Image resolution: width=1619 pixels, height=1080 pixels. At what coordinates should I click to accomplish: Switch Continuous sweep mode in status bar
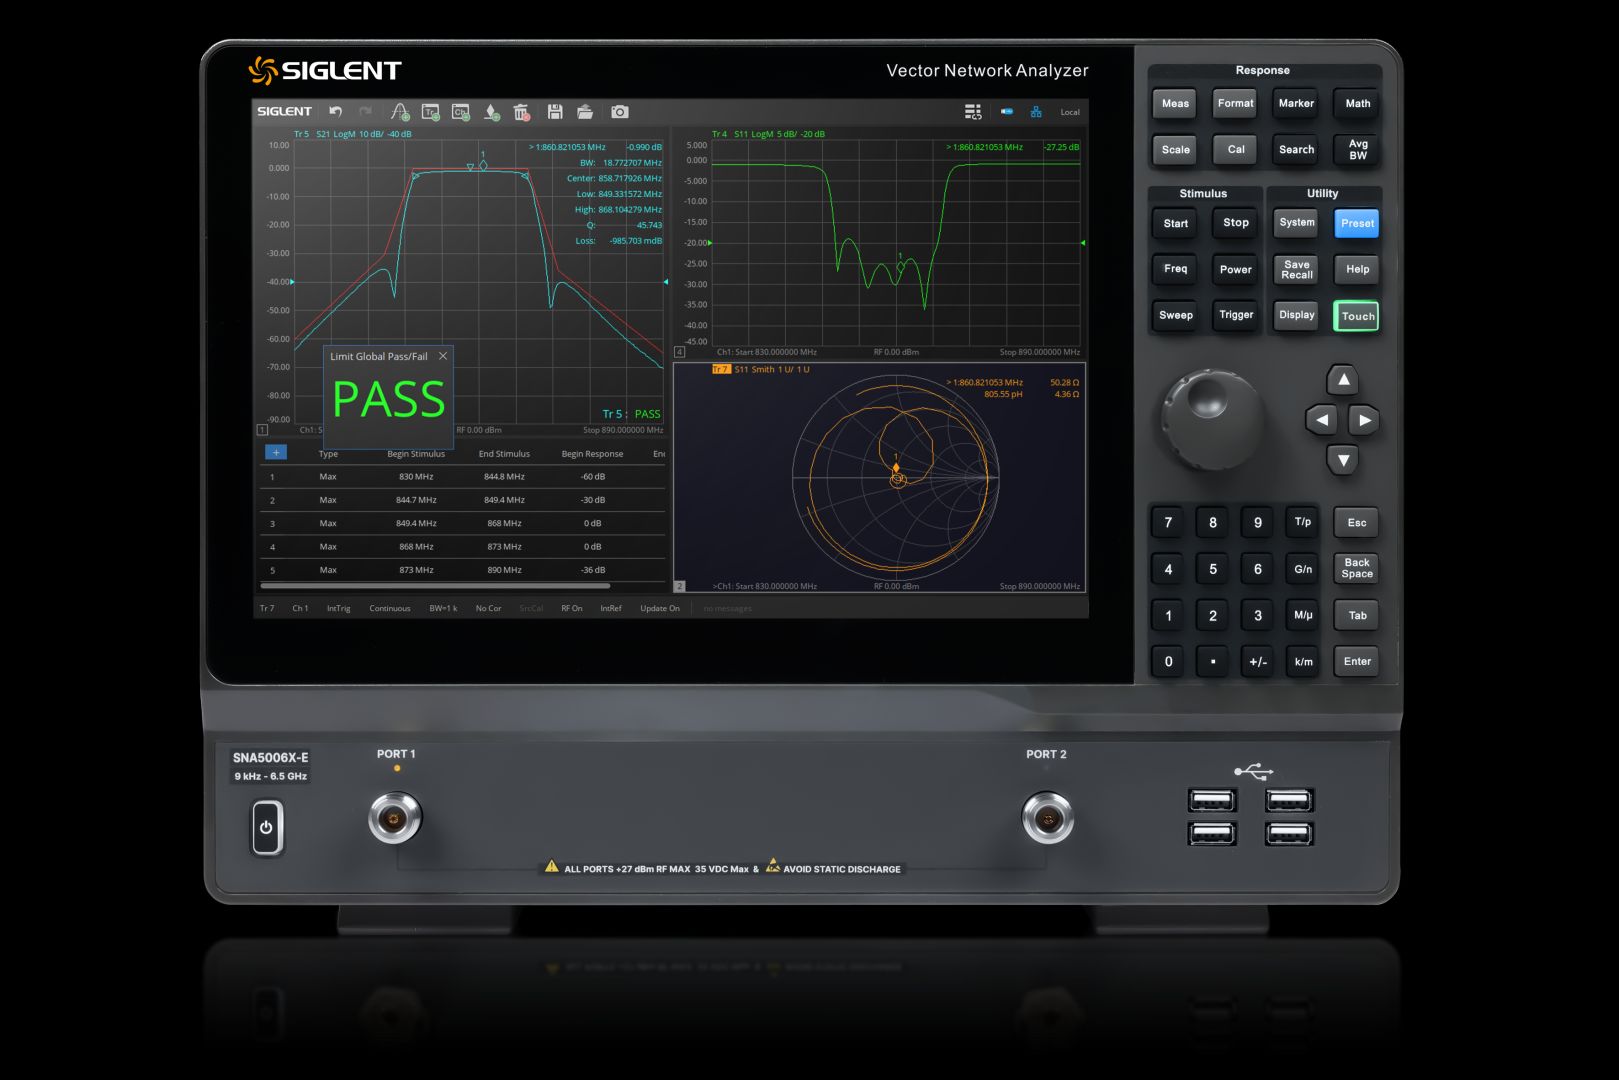coord(389,608)
